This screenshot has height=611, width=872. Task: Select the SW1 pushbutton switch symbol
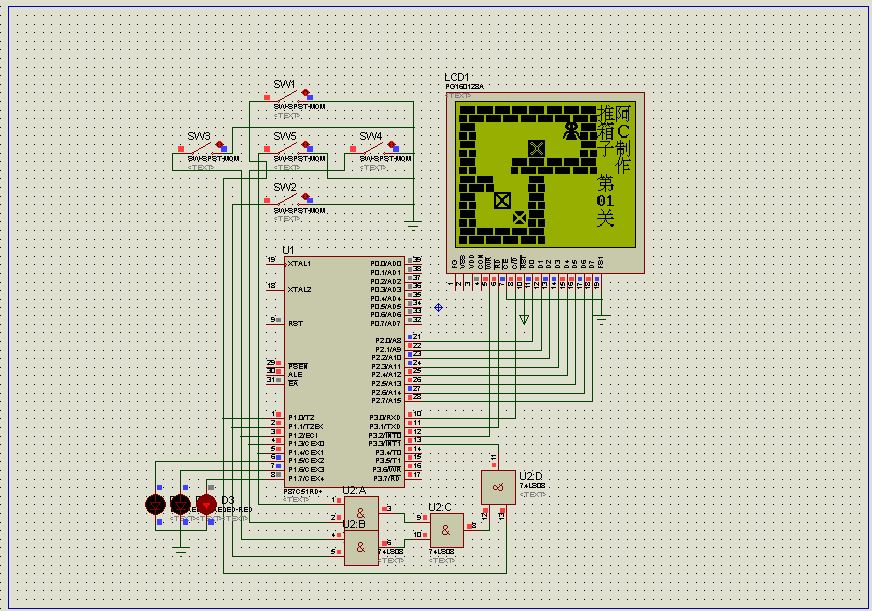pyautogui.click(x=288, y=96)
